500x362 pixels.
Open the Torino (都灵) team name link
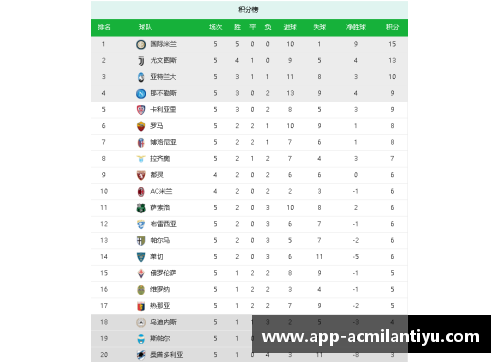coord(157,175)
